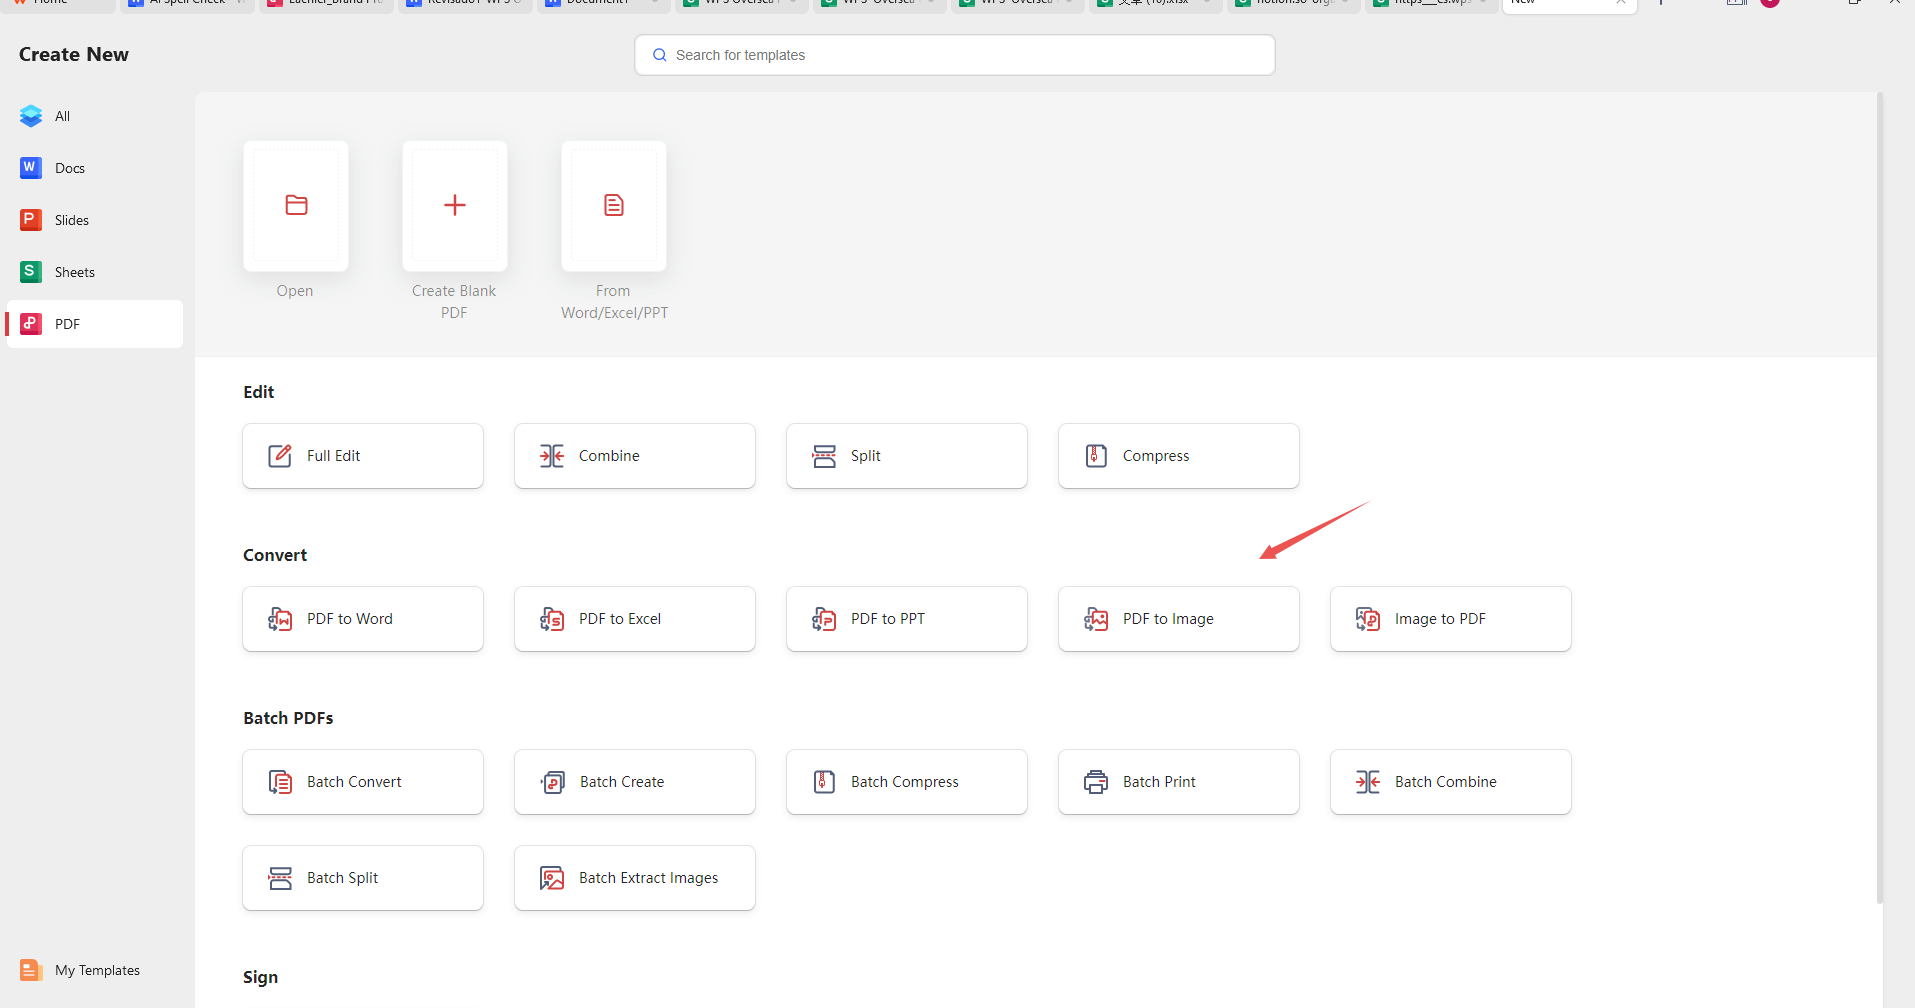The image size is (1915, 1008).
Task: Switch to the Home tab
Action: pos(55,4)
